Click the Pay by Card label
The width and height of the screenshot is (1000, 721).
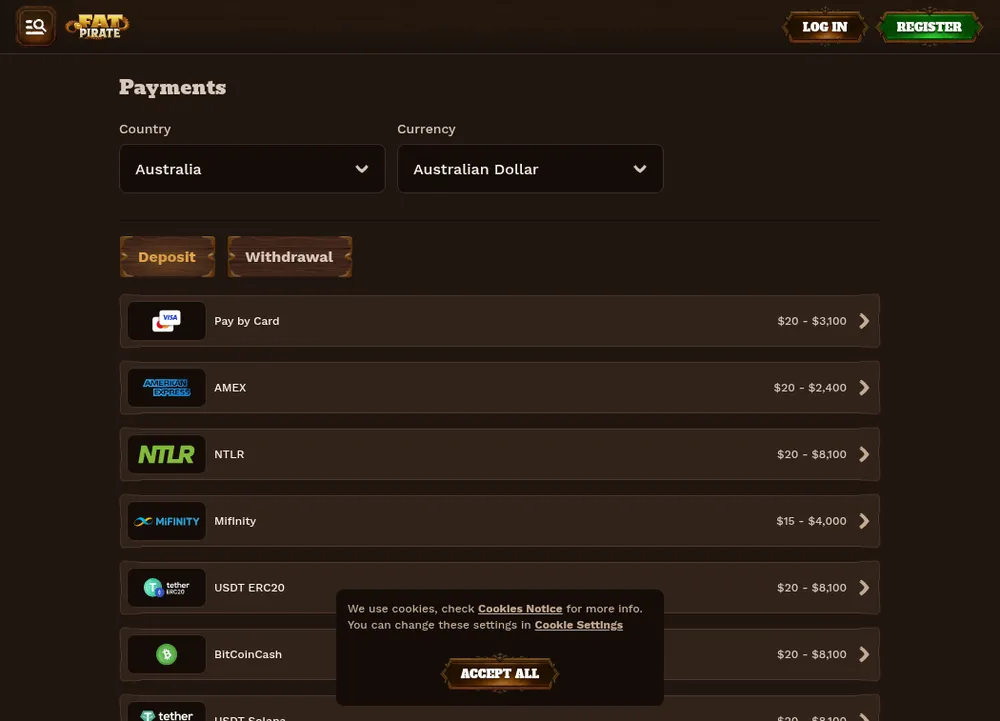point(247,321)
